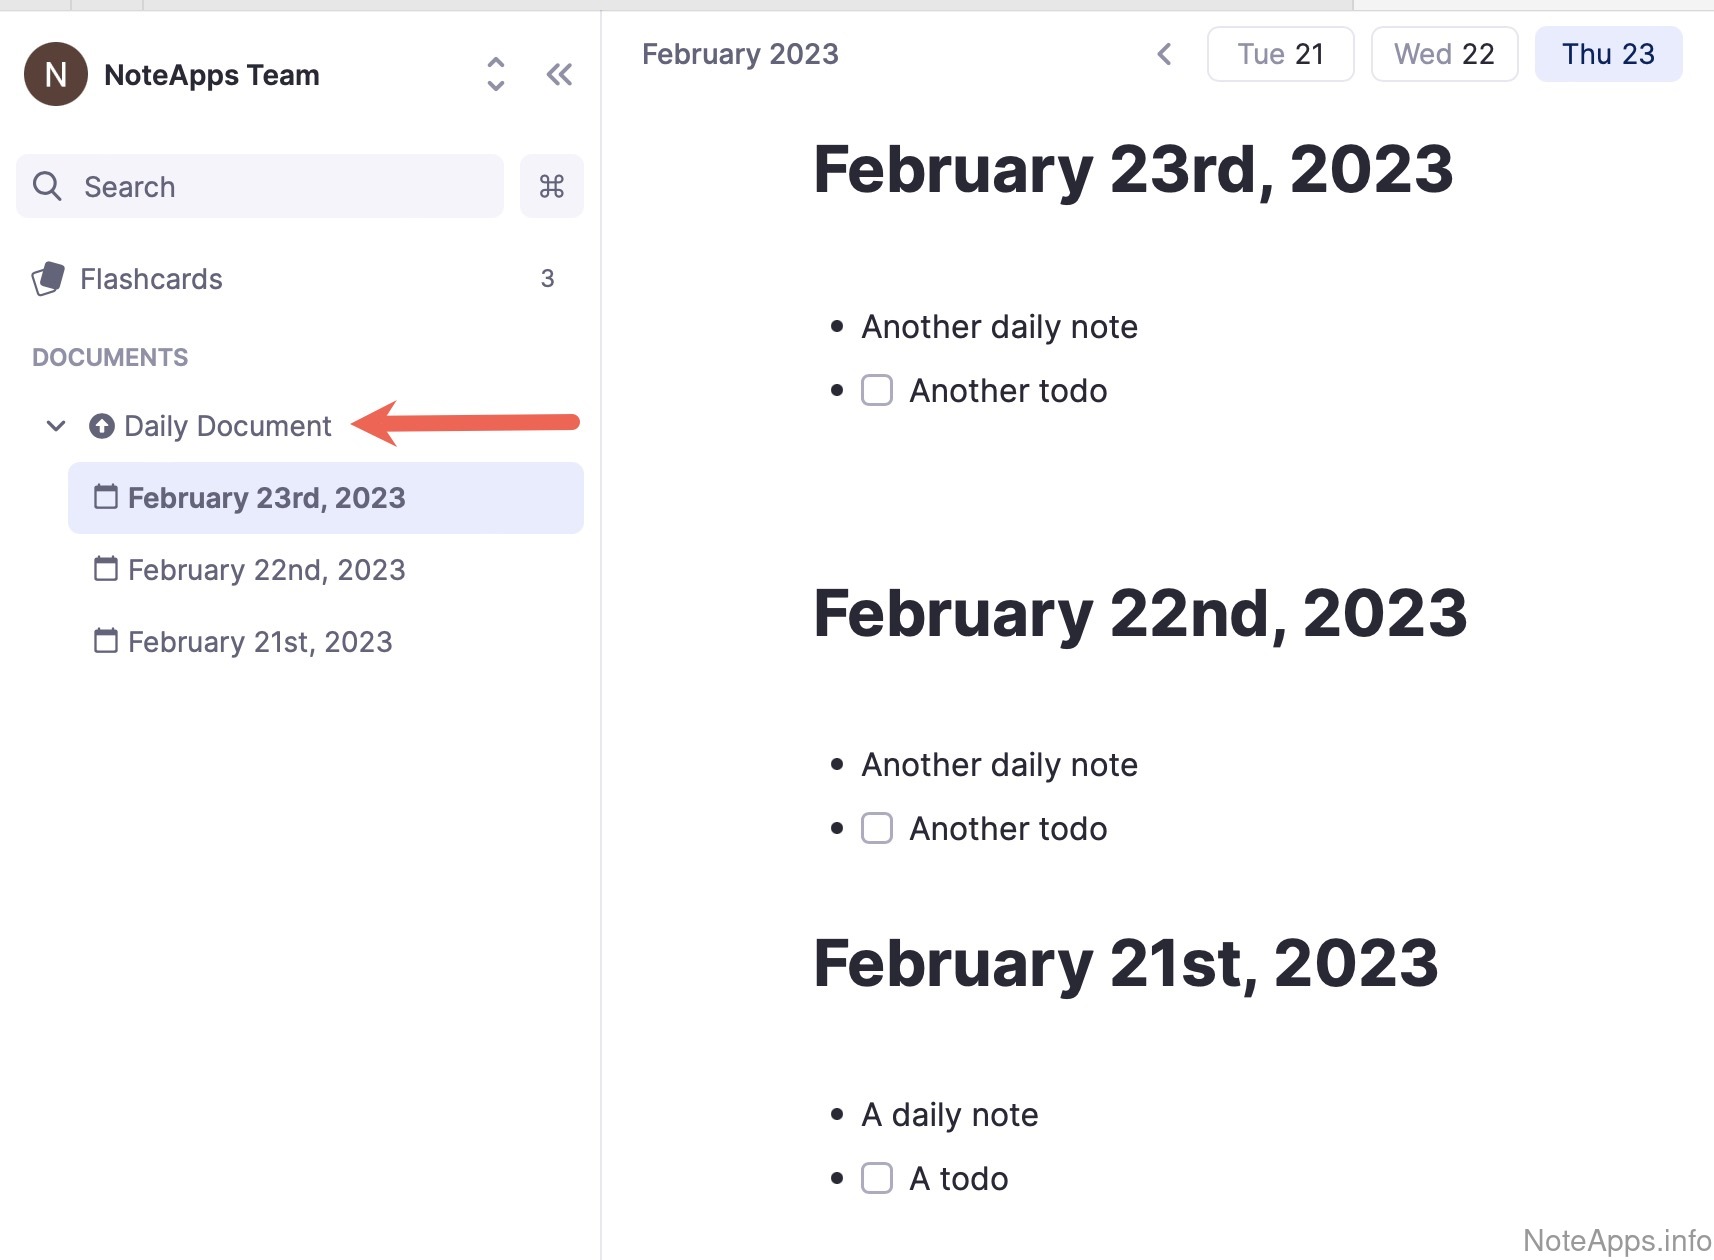
Task: Click the command shortcut icon button
Action: pos(551,186)
